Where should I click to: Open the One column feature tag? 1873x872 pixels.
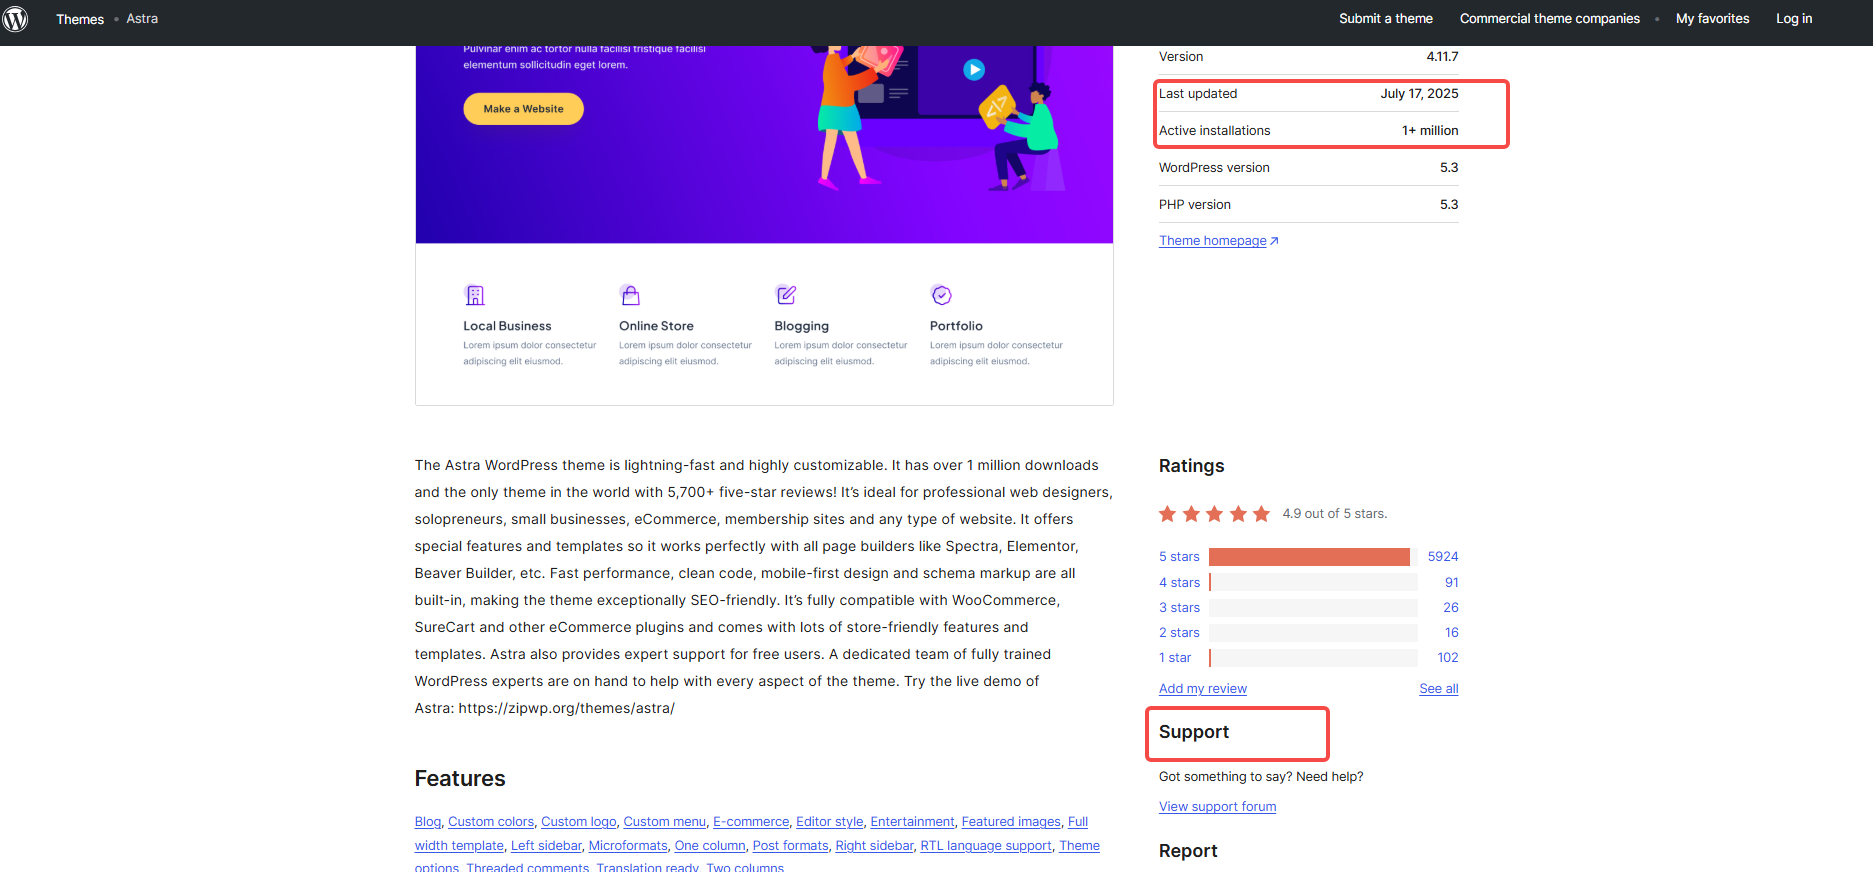coord(710,846)
